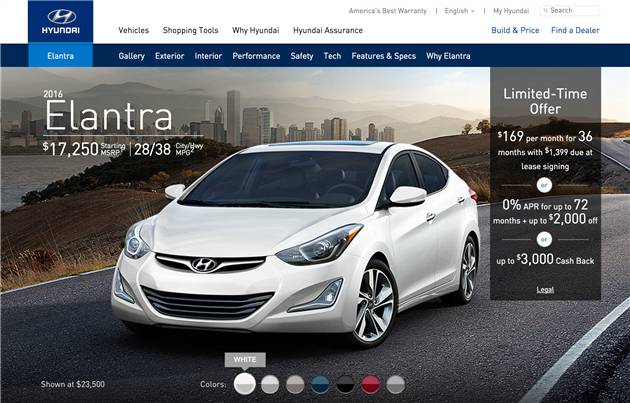Select the red color swatch
The height and width of the screenshot is (403, 630).
370,384
